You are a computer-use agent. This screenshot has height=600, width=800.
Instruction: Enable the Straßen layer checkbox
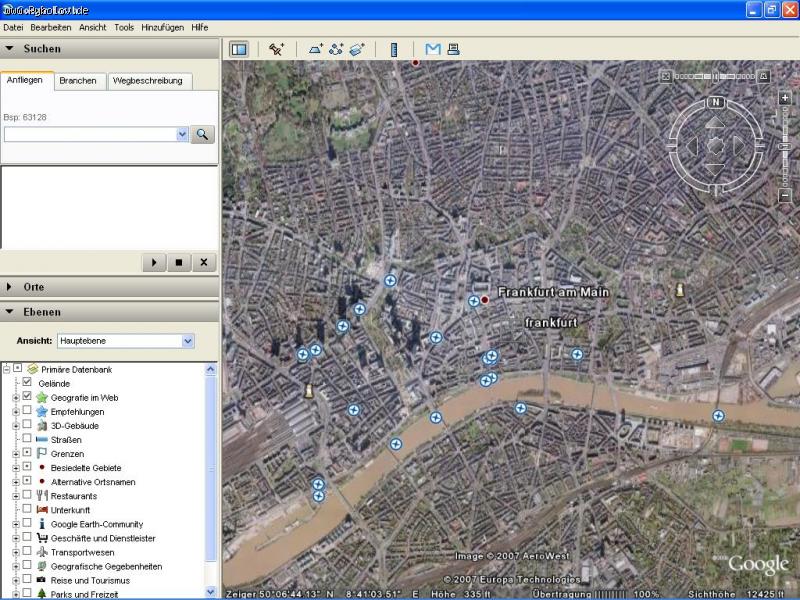pyautogui.click(x=27, y=439)
